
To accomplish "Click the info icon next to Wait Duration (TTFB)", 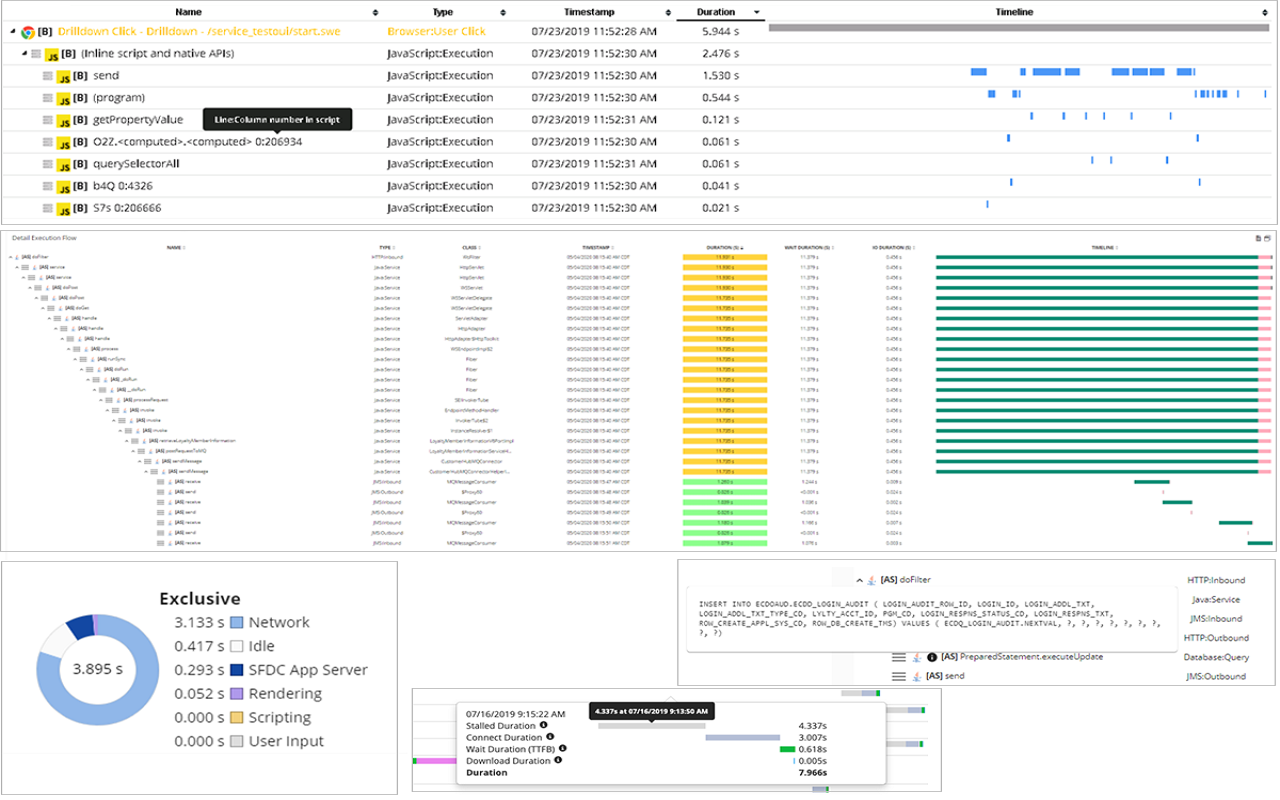I will (563, 749).
